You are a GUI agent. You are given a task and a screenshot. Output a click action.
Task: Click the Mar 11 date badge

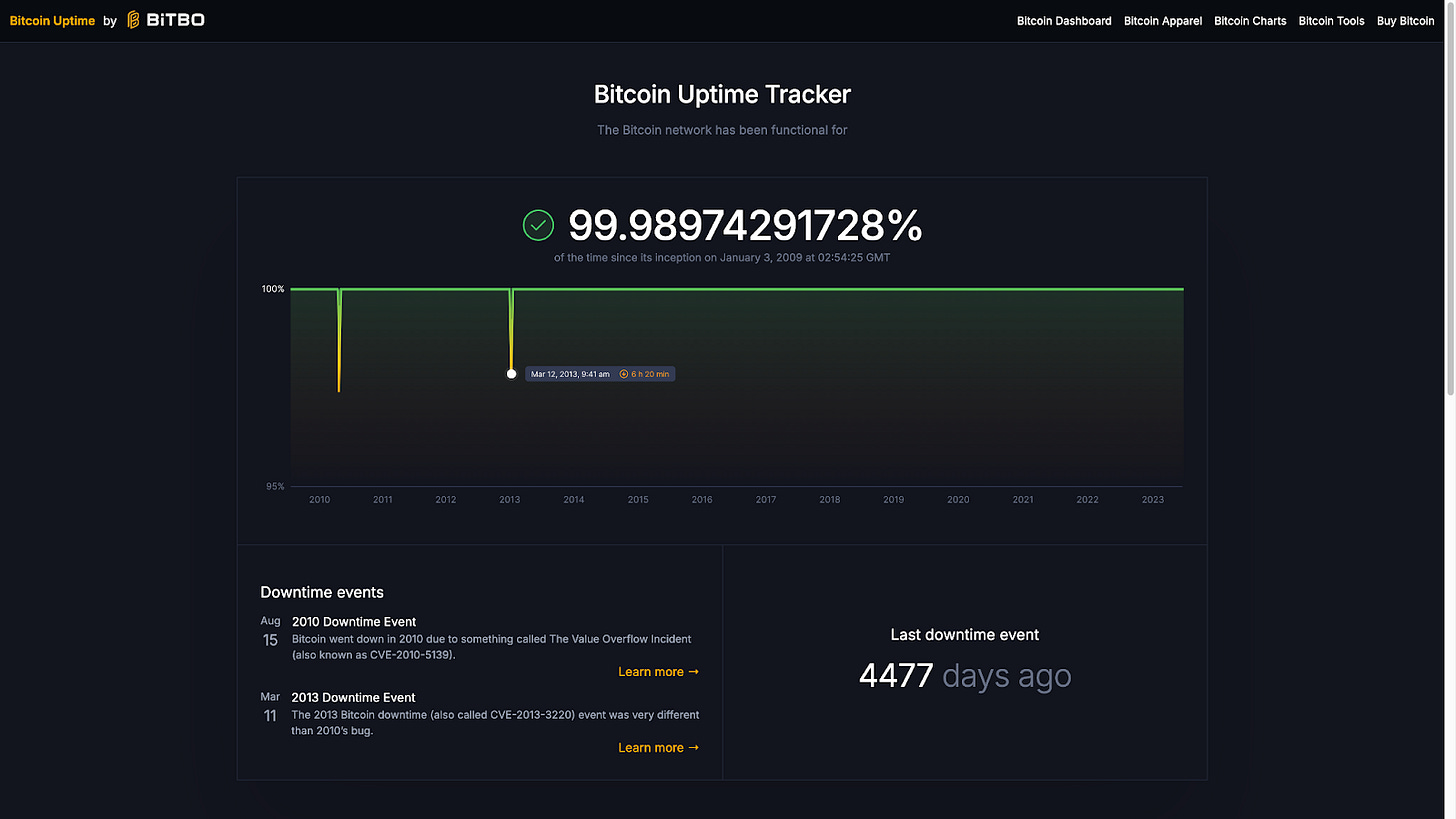coord(270,708)
